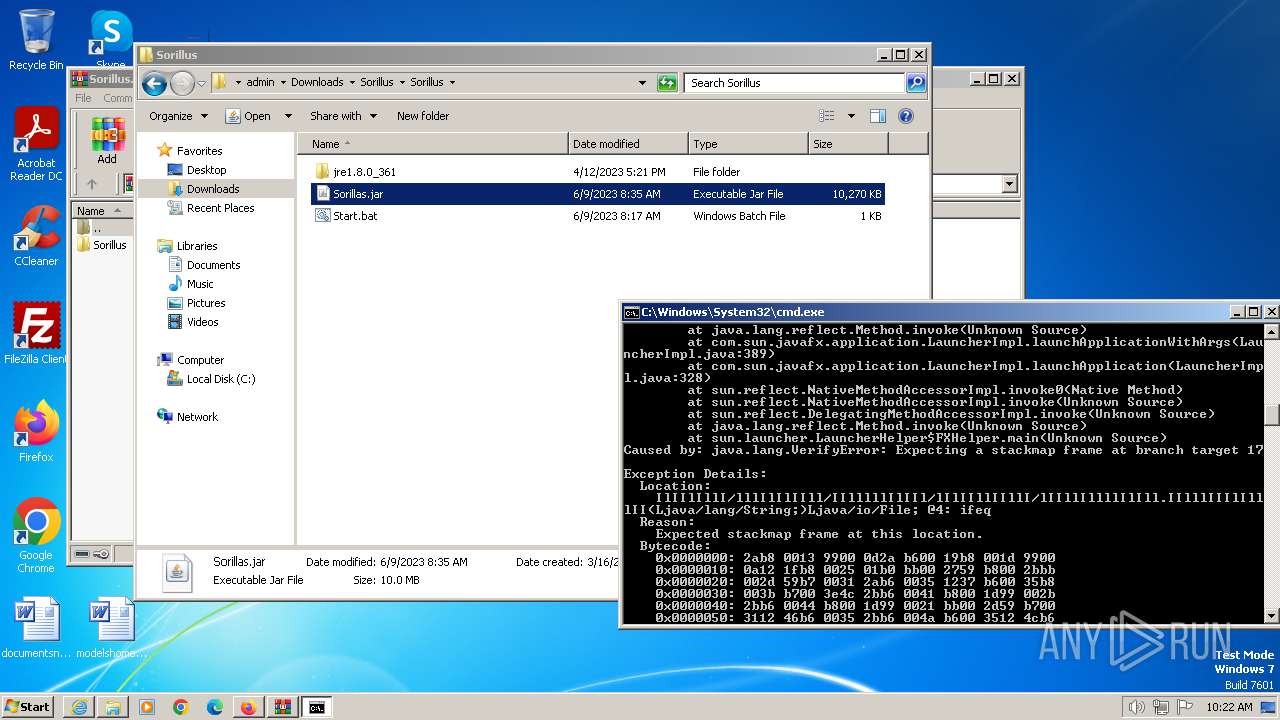The width and height of the screenshot is (1280, 720).
Task: Click the Forward arrow in Explorer
Action: [182, 83]
